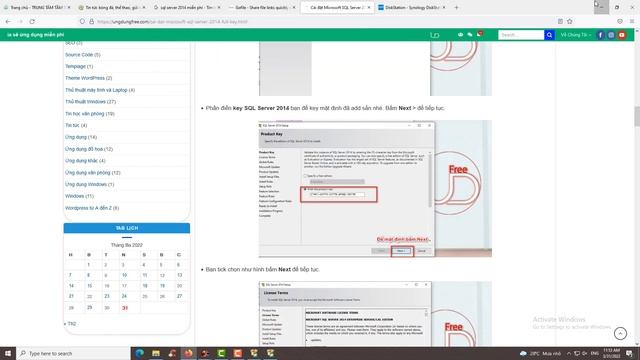Open the Product Key setup screenshot image
640x360 pixels.
[375, 189]
